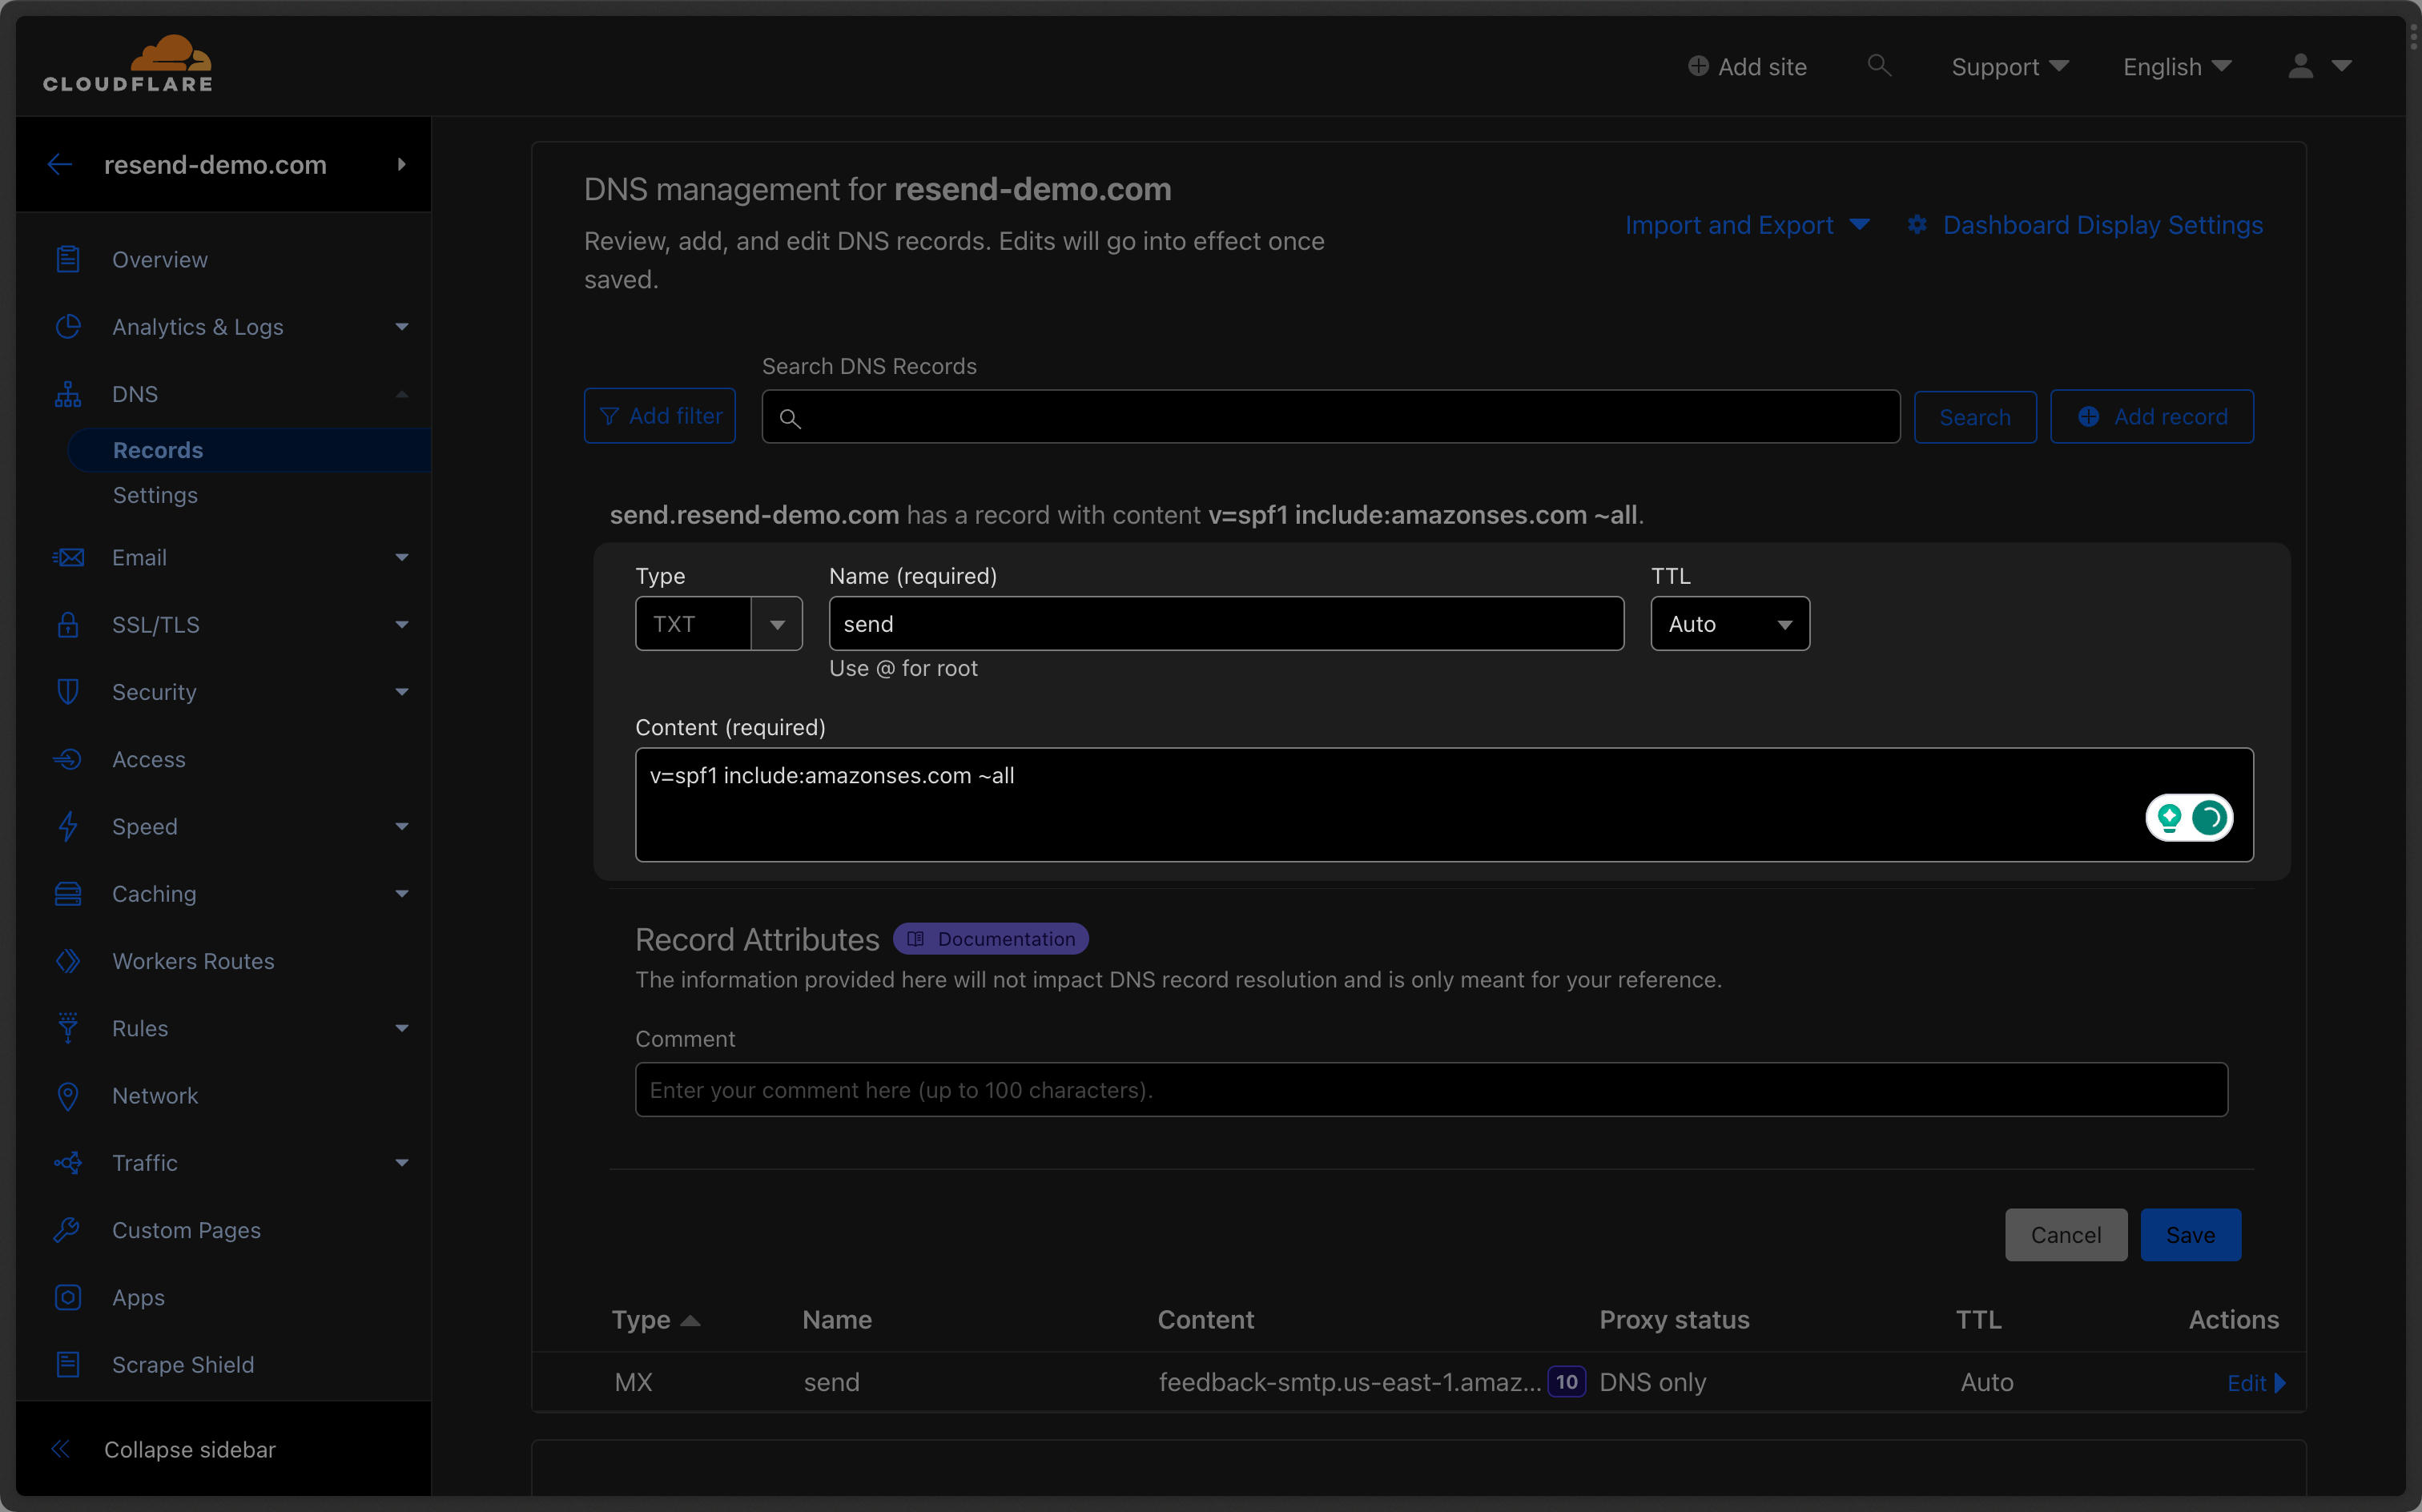Click the Caching drive icon
Viewport: 2422px width, 1512px height.
(68, 894)
